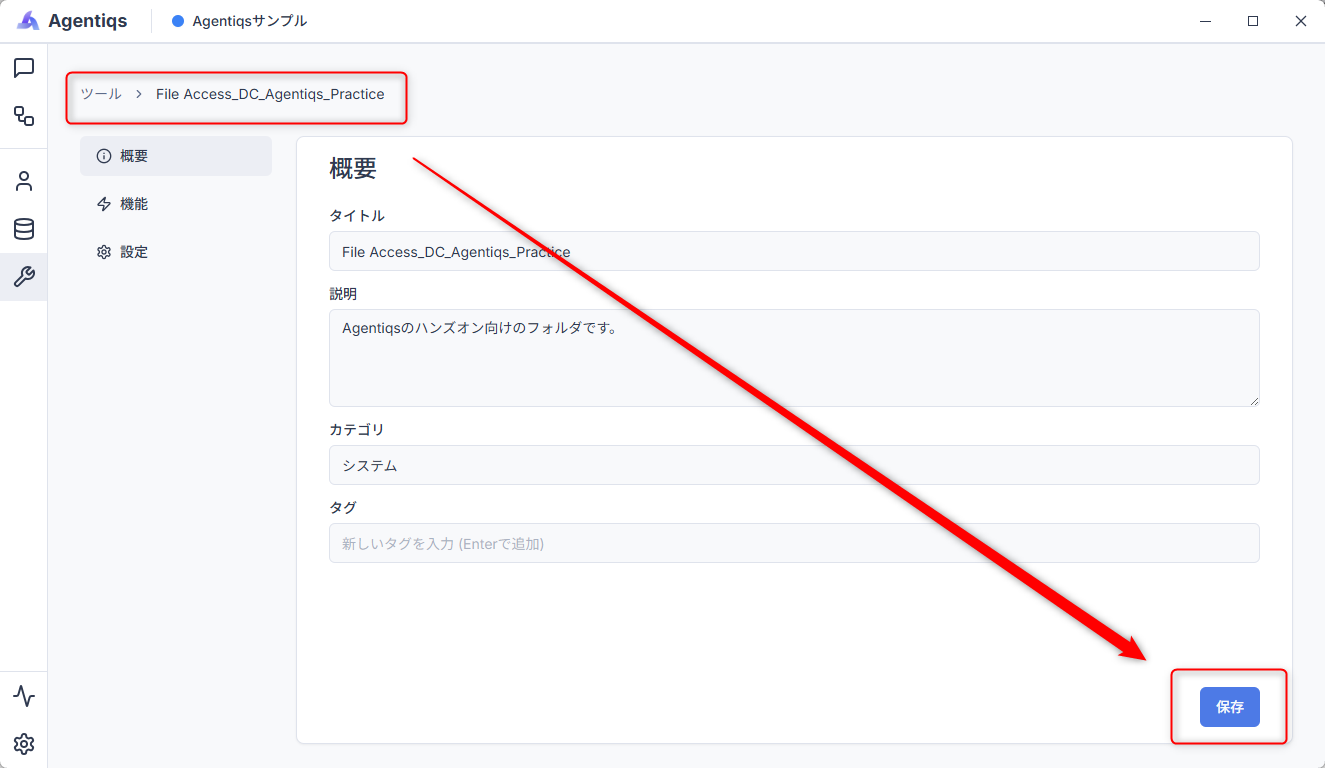
Task: Click the breadcrumb File Access_DC_Agentiqs_Practice
Action: pyautogui.click(x=270, y=94)
